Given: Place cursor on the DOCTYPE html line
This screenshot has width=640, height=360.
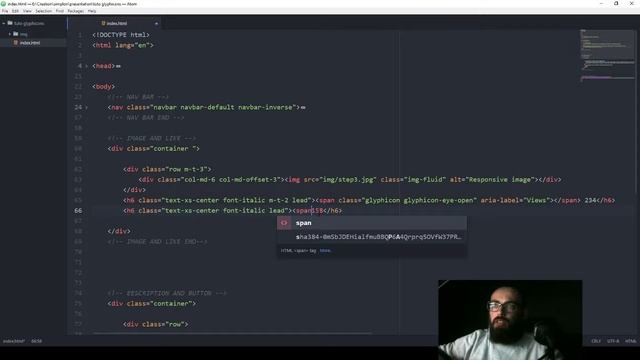Looking at the screenshot, I should click(x=121, y=35).
